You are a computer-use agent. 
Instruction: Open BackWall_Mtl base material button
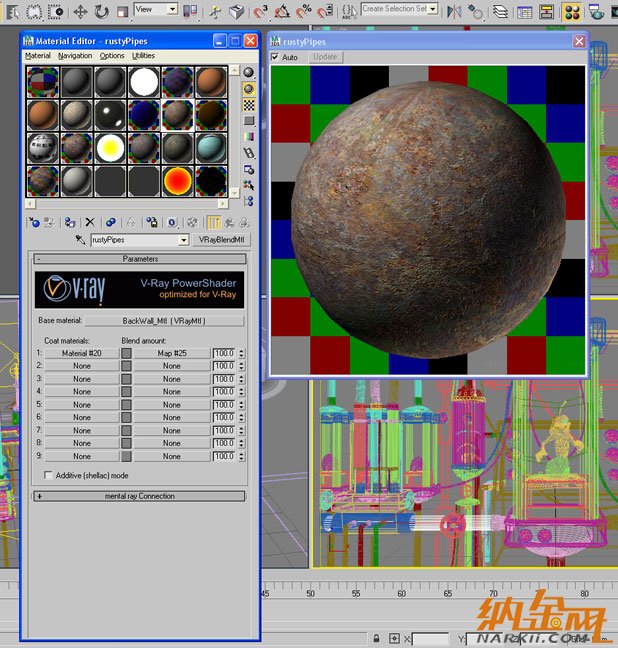(164, 321)
